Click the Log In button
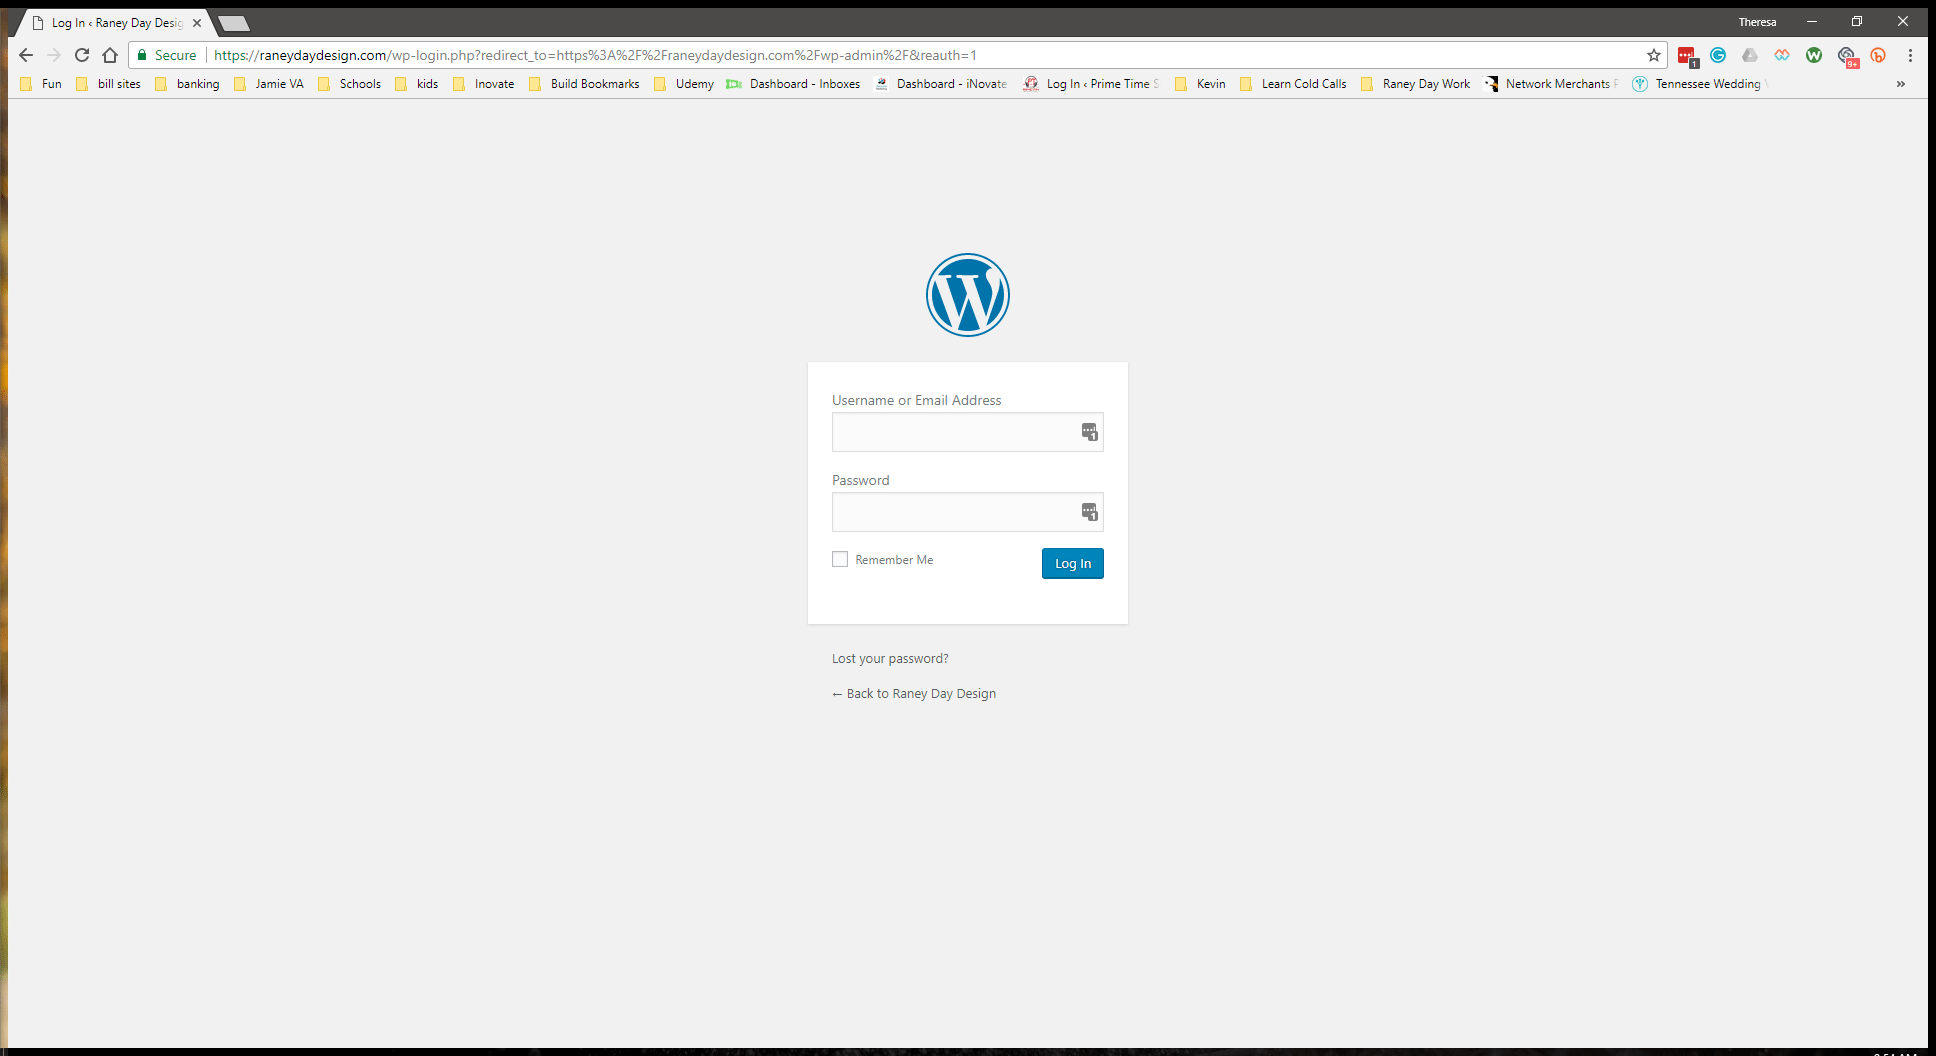 [1073, 563]
